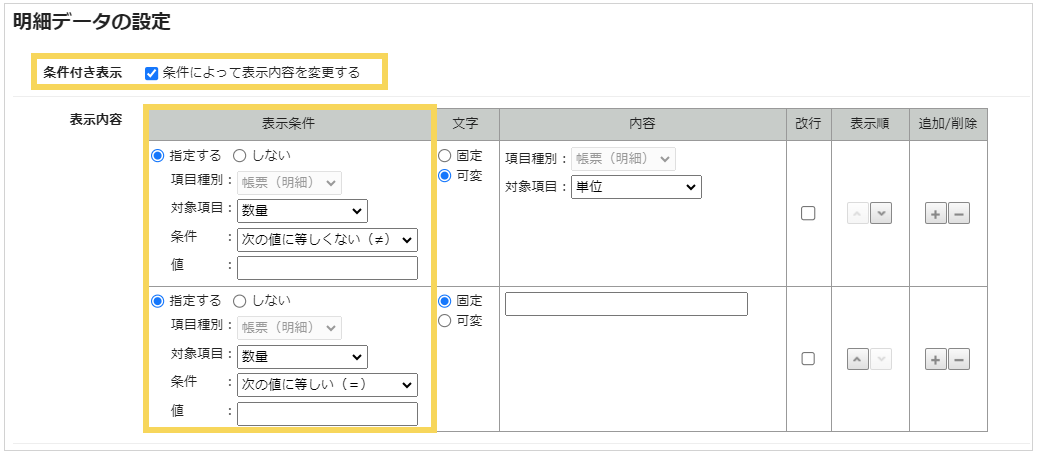Click the plus button in the second display row
The width and height of the screenshot is (1037, 455).
point(936,360)
